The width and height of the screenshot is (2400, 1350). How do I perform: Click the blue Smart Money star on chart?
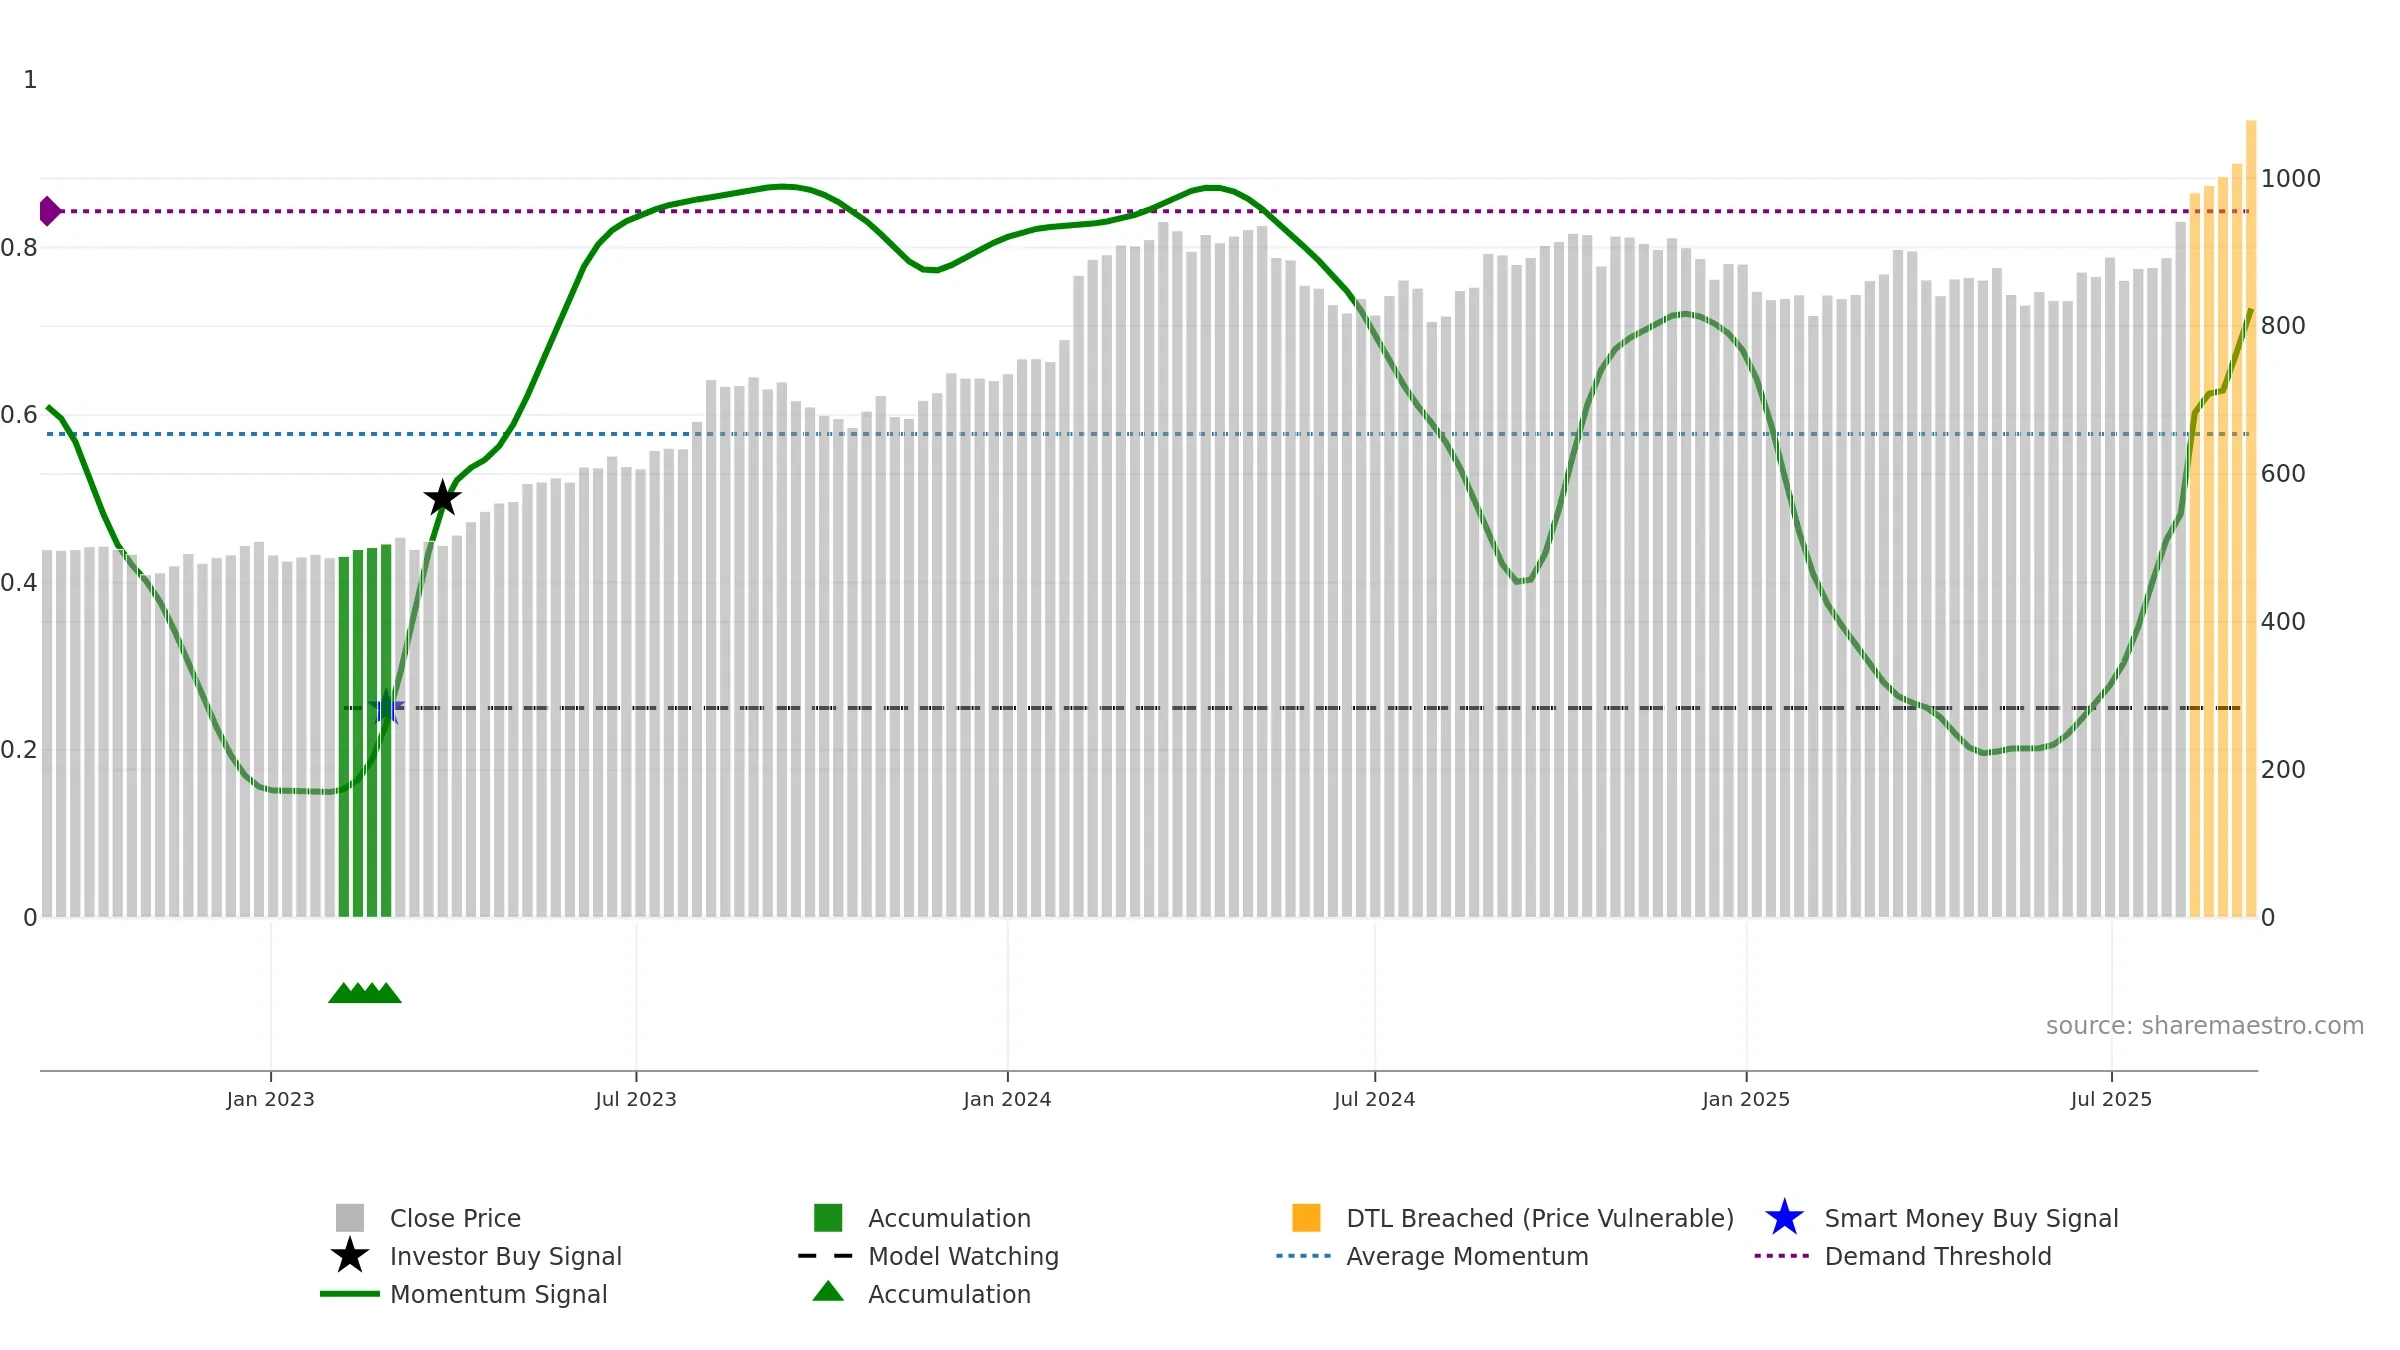click(x=386, y=708)
